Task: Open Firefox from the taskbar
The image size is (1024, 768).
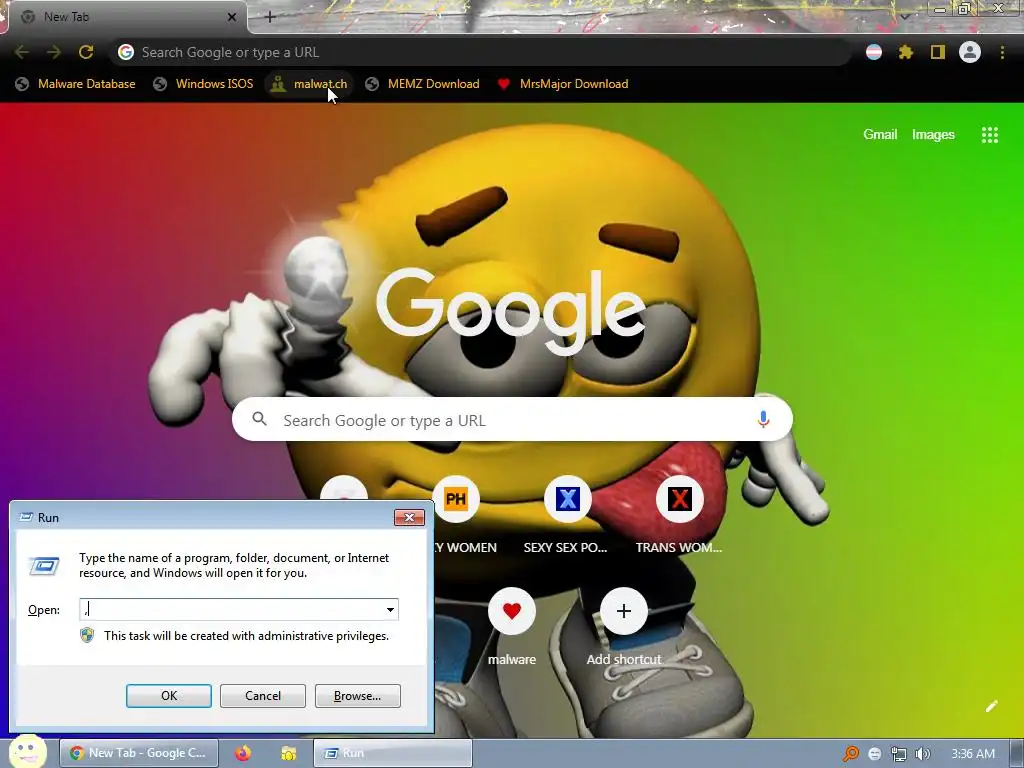Action: 243,753
